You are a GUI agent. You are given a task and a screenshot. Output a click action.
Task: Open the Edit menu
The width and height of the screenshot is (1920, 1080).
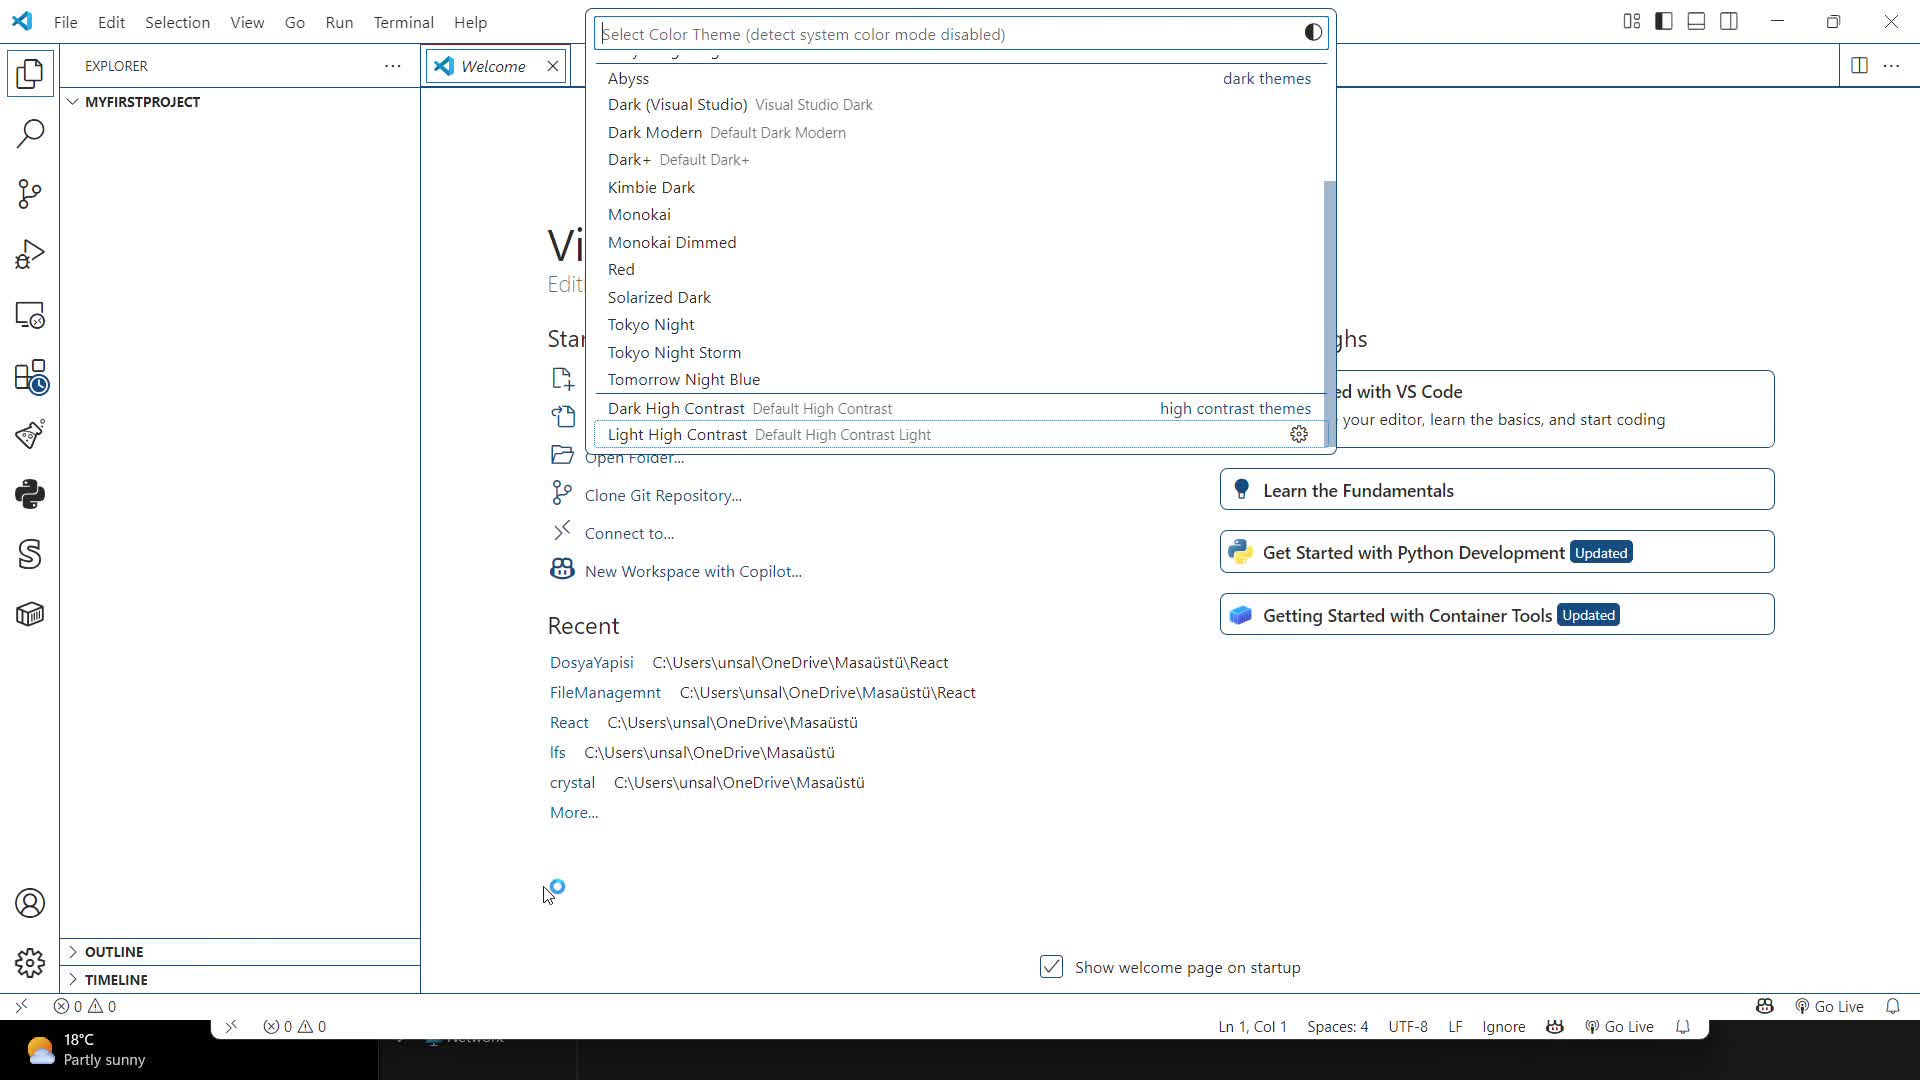[x=112, y=22]
